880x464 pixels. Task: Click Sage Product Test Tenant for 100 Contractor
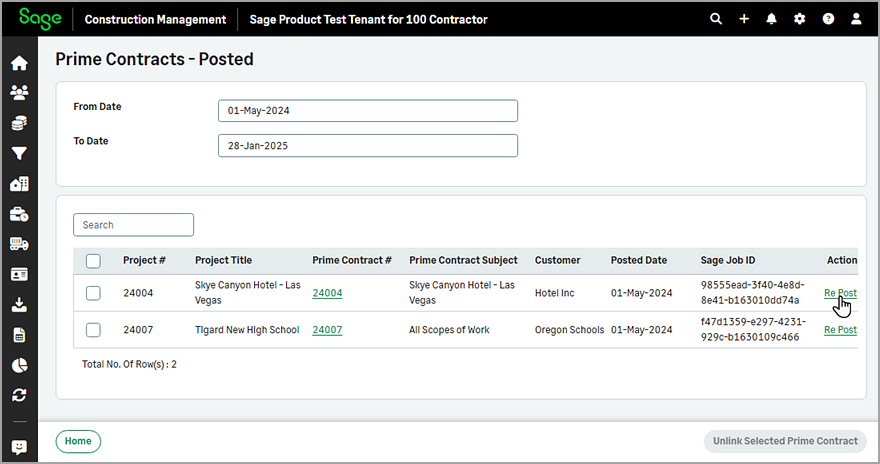tap(369, 19)
